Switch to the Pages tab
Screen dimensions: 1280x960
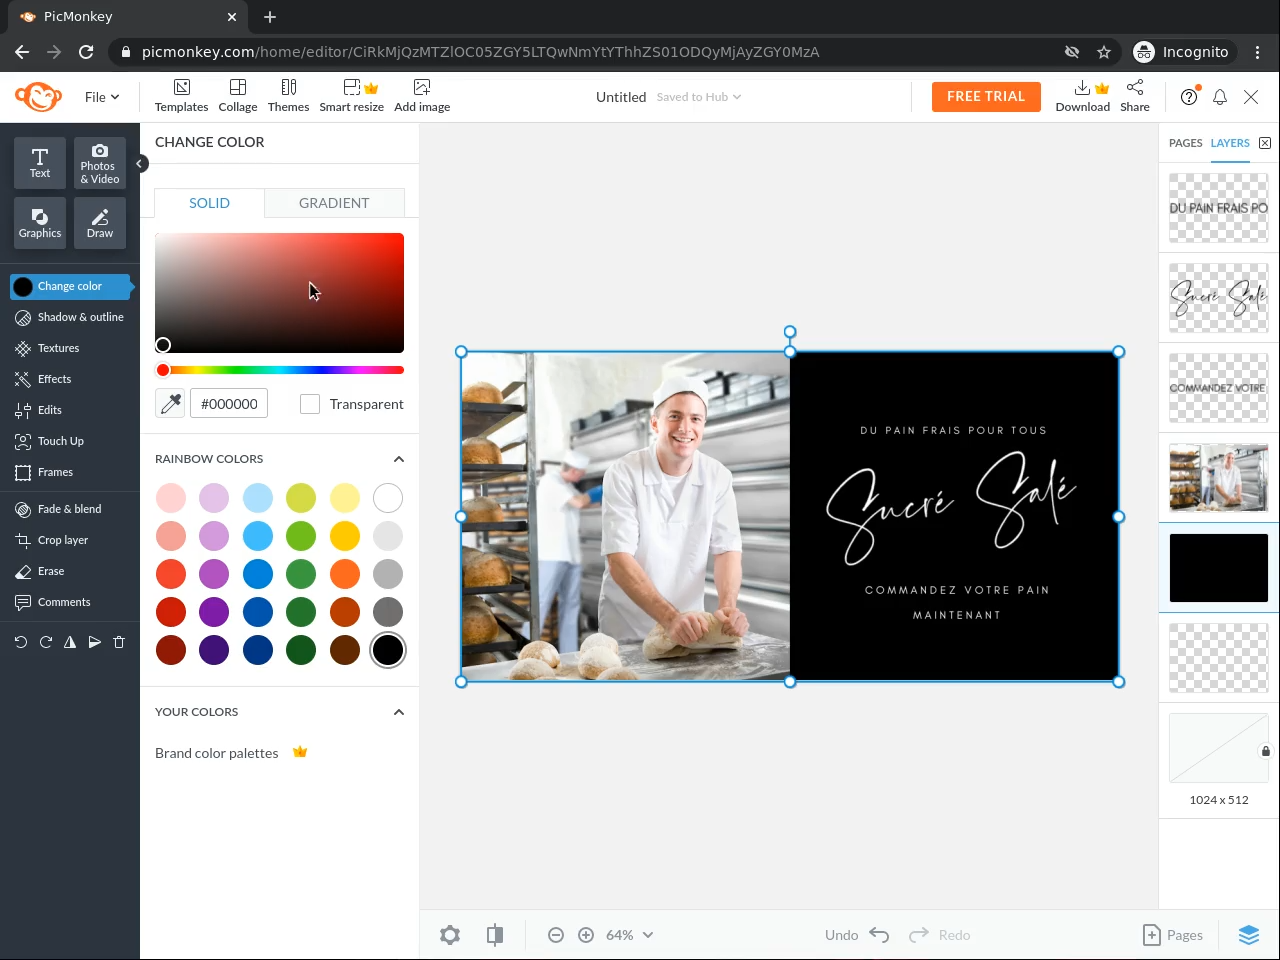(x=1185, y=143)
